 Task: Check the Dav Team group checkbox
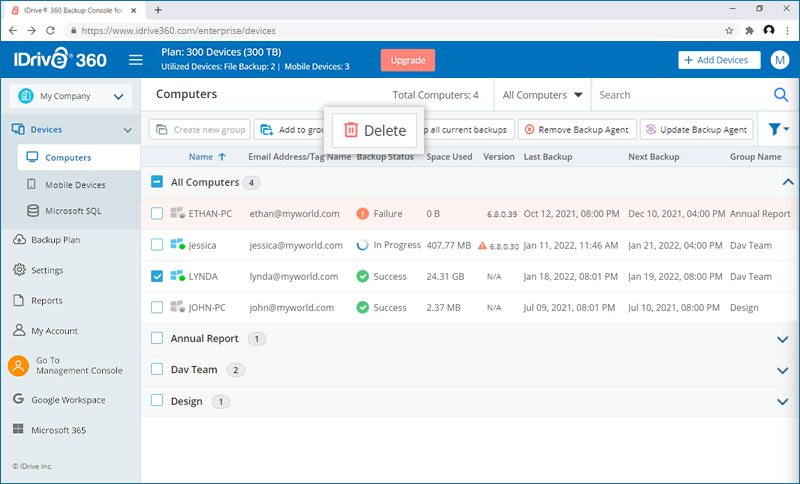157,369
